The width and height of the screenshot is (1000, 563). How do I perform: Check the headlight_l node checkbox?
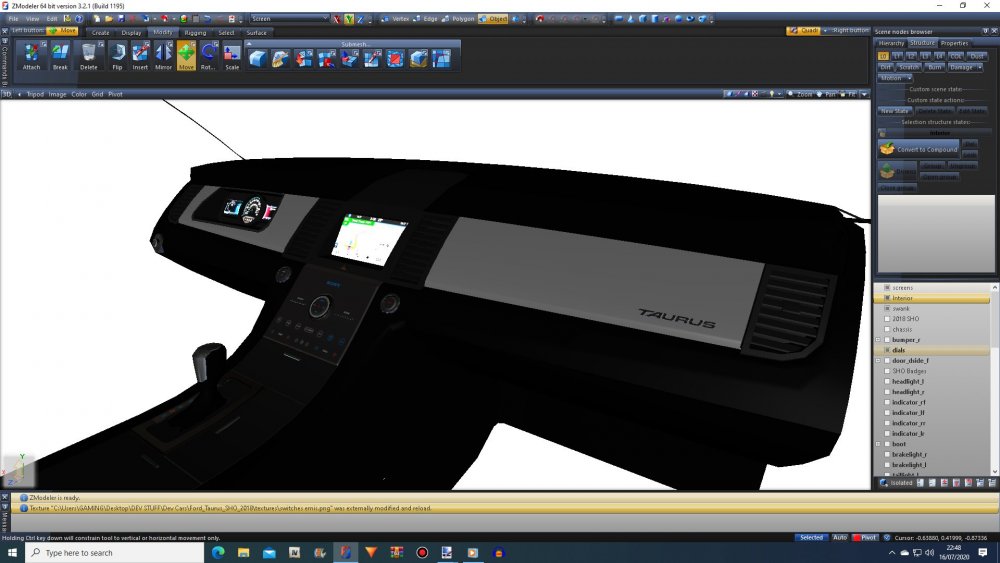click(887, 381)
